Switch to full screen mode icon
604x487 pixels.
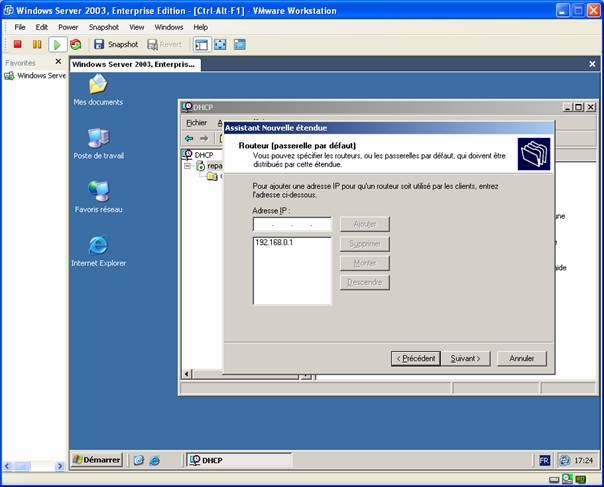pos(220,44)
